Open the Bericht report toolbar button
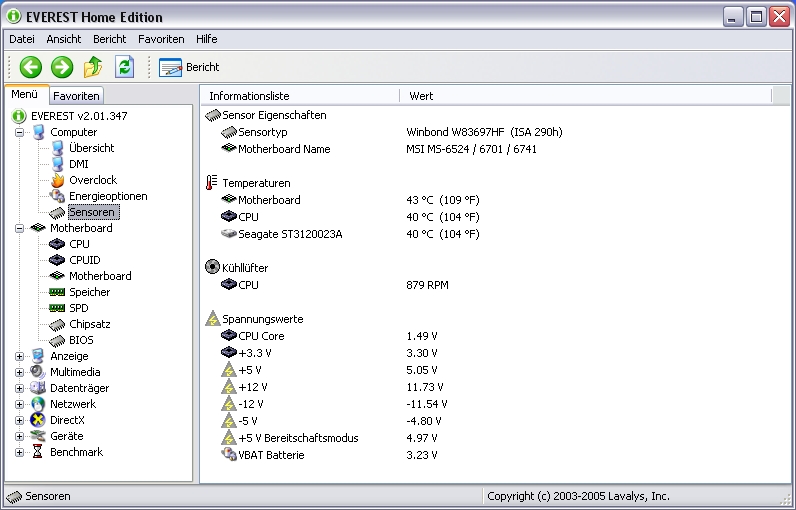The width and height of the screenshot is (796, 510). 189,67
